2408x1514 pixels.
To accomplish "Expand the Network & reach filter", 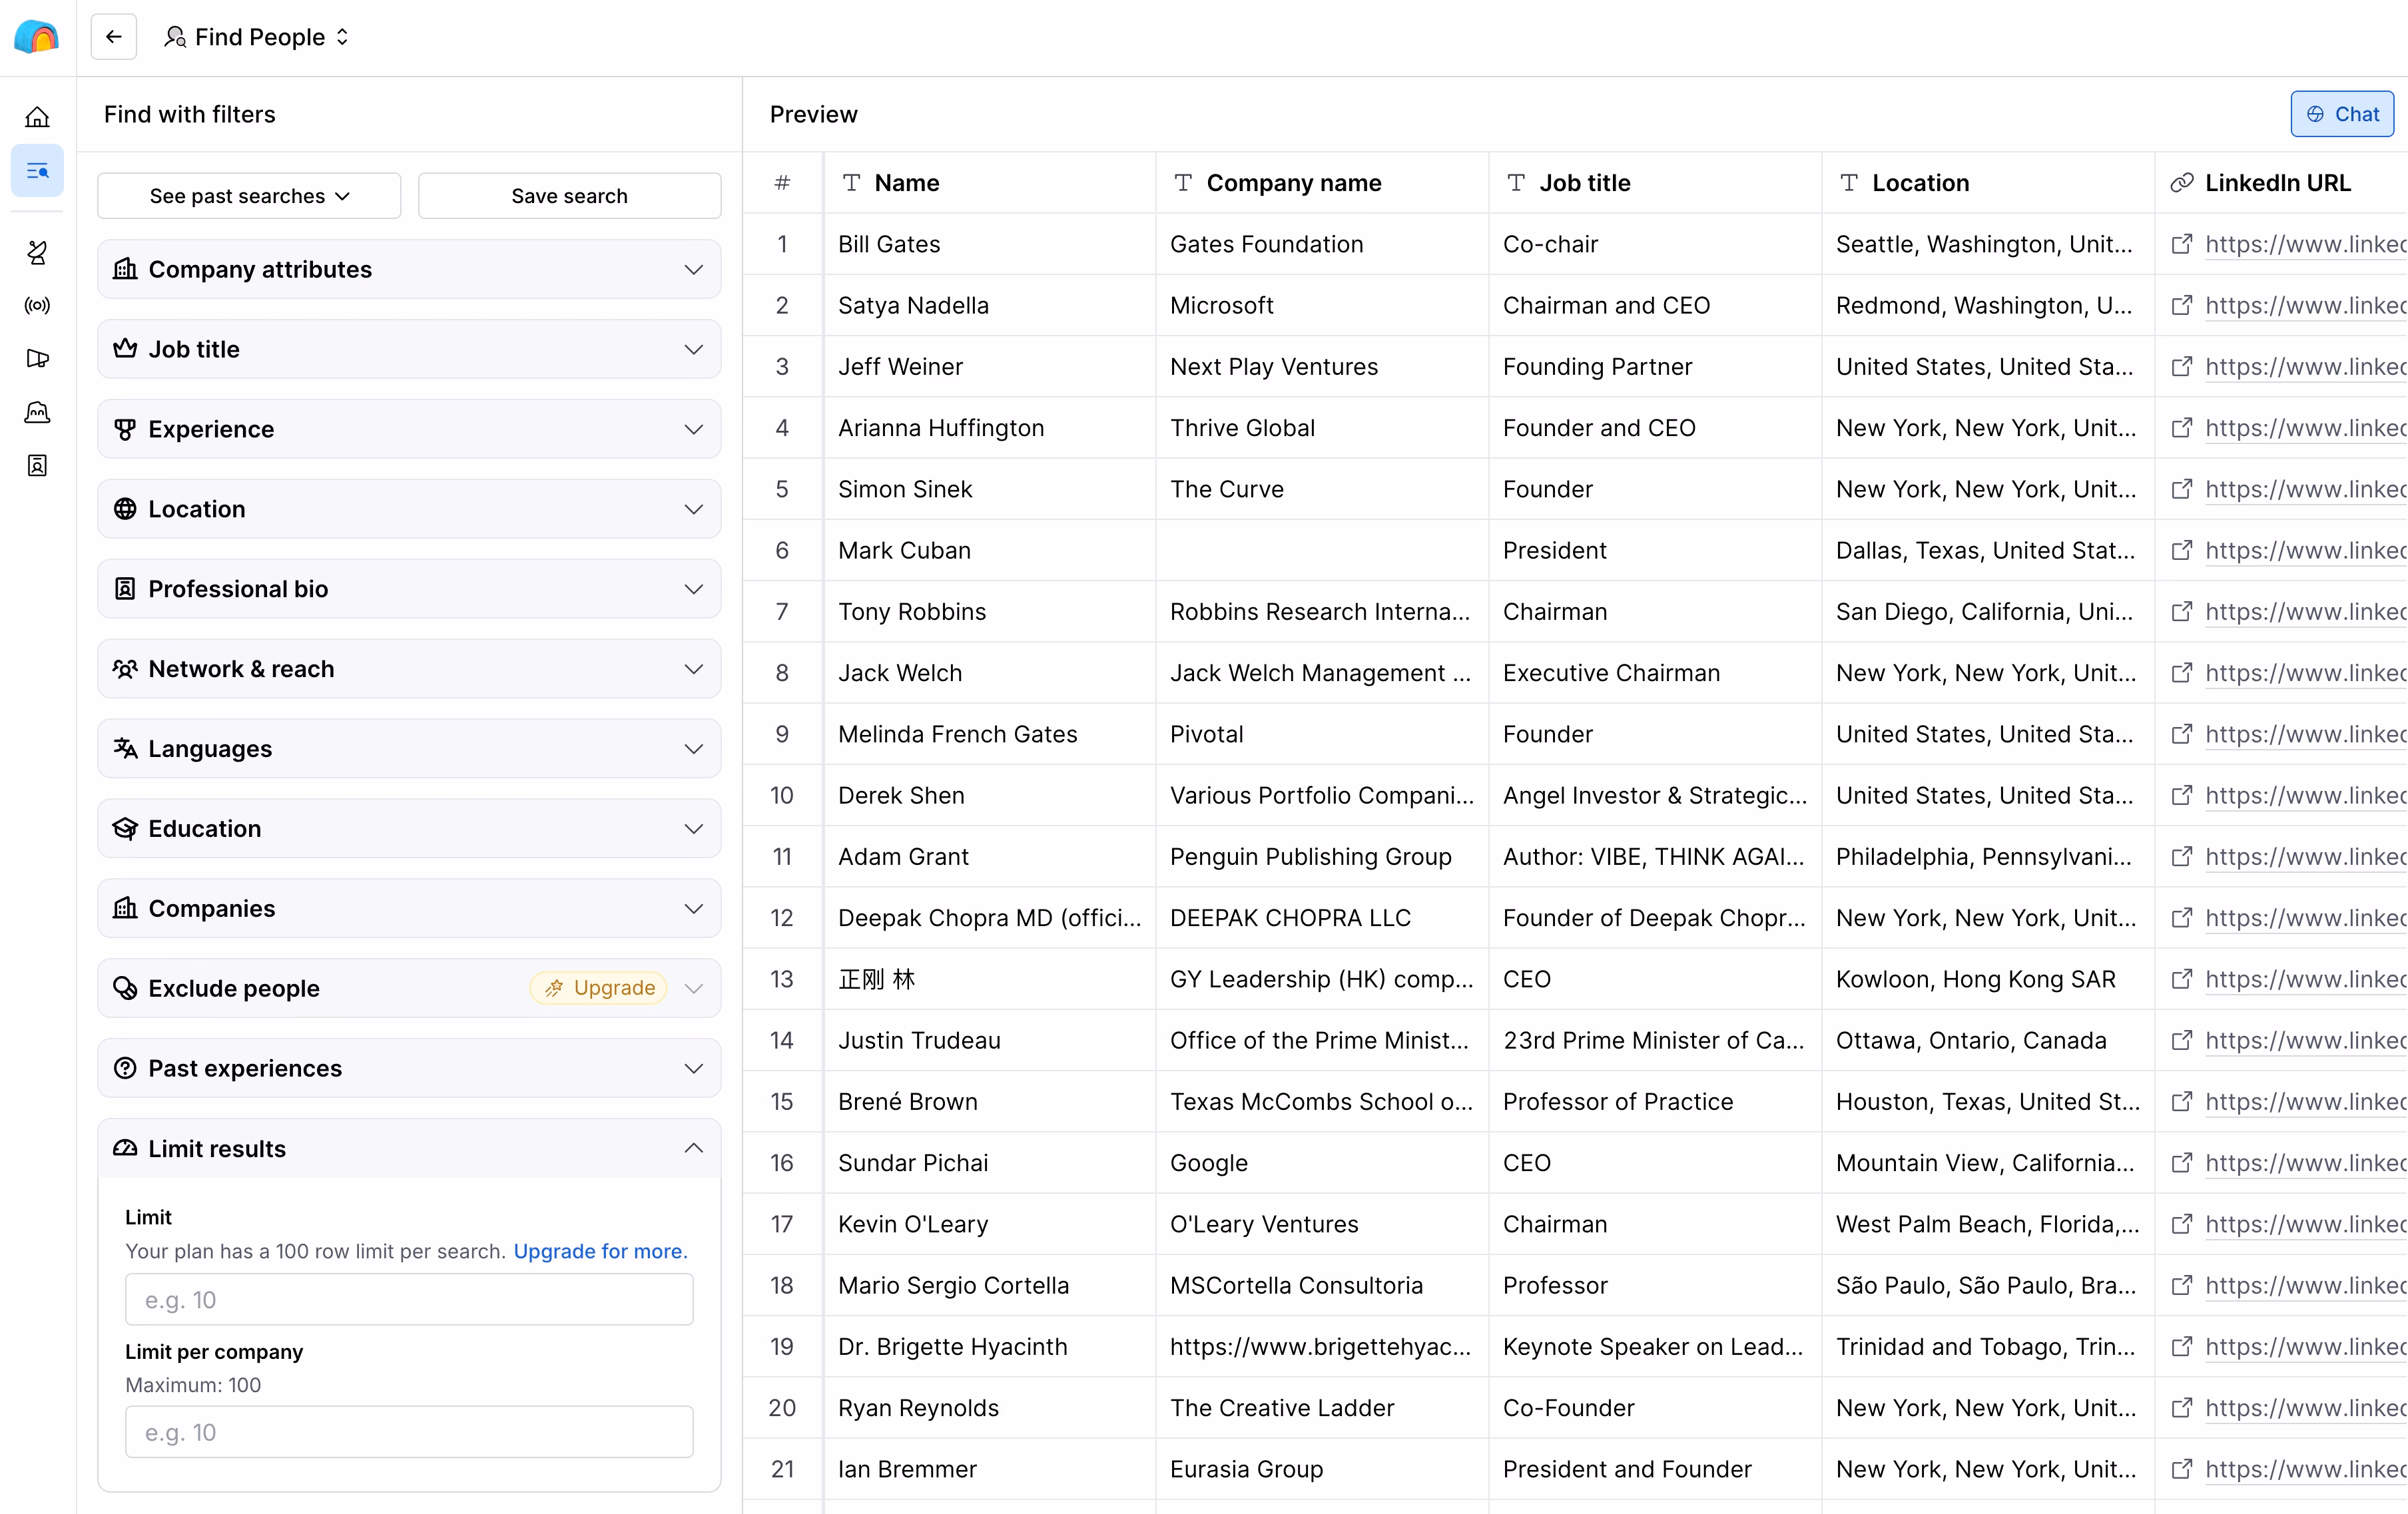I will pos(409,669).
